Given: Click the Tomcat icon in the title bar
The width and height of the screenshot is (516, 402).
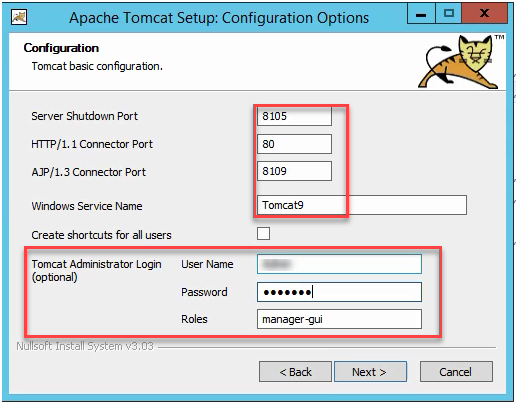Looking at the screenshot, I should point(19,17).
